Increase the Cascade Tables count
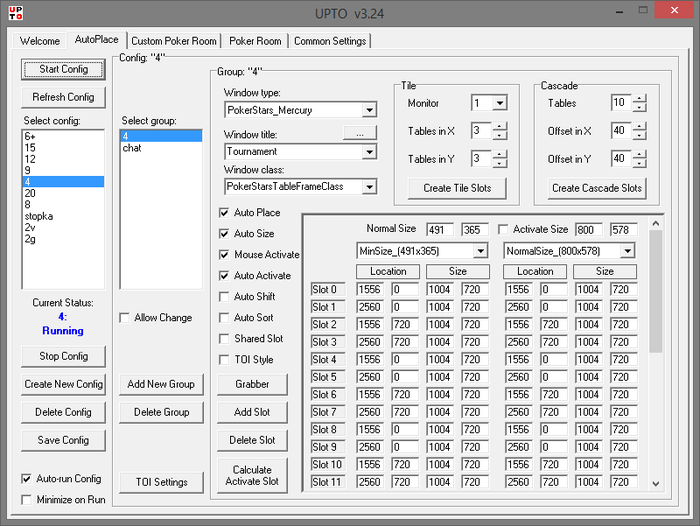700x526 pixels. click(640, 98)
